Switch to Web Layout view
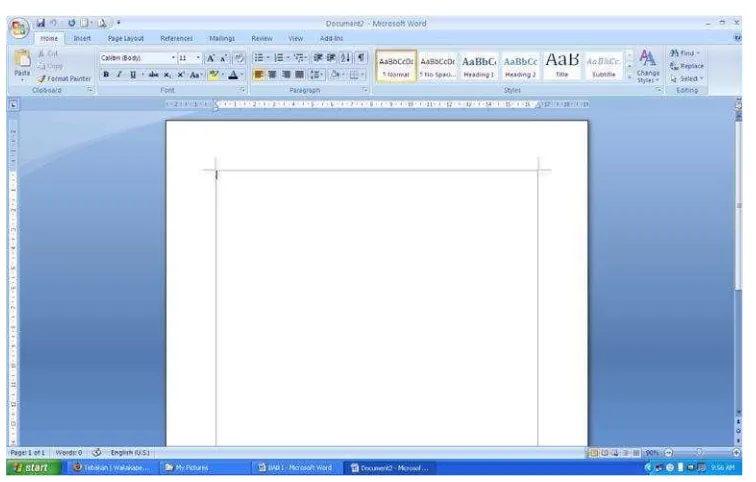This screenshot has width=756, height=482. tap(615, 453)
